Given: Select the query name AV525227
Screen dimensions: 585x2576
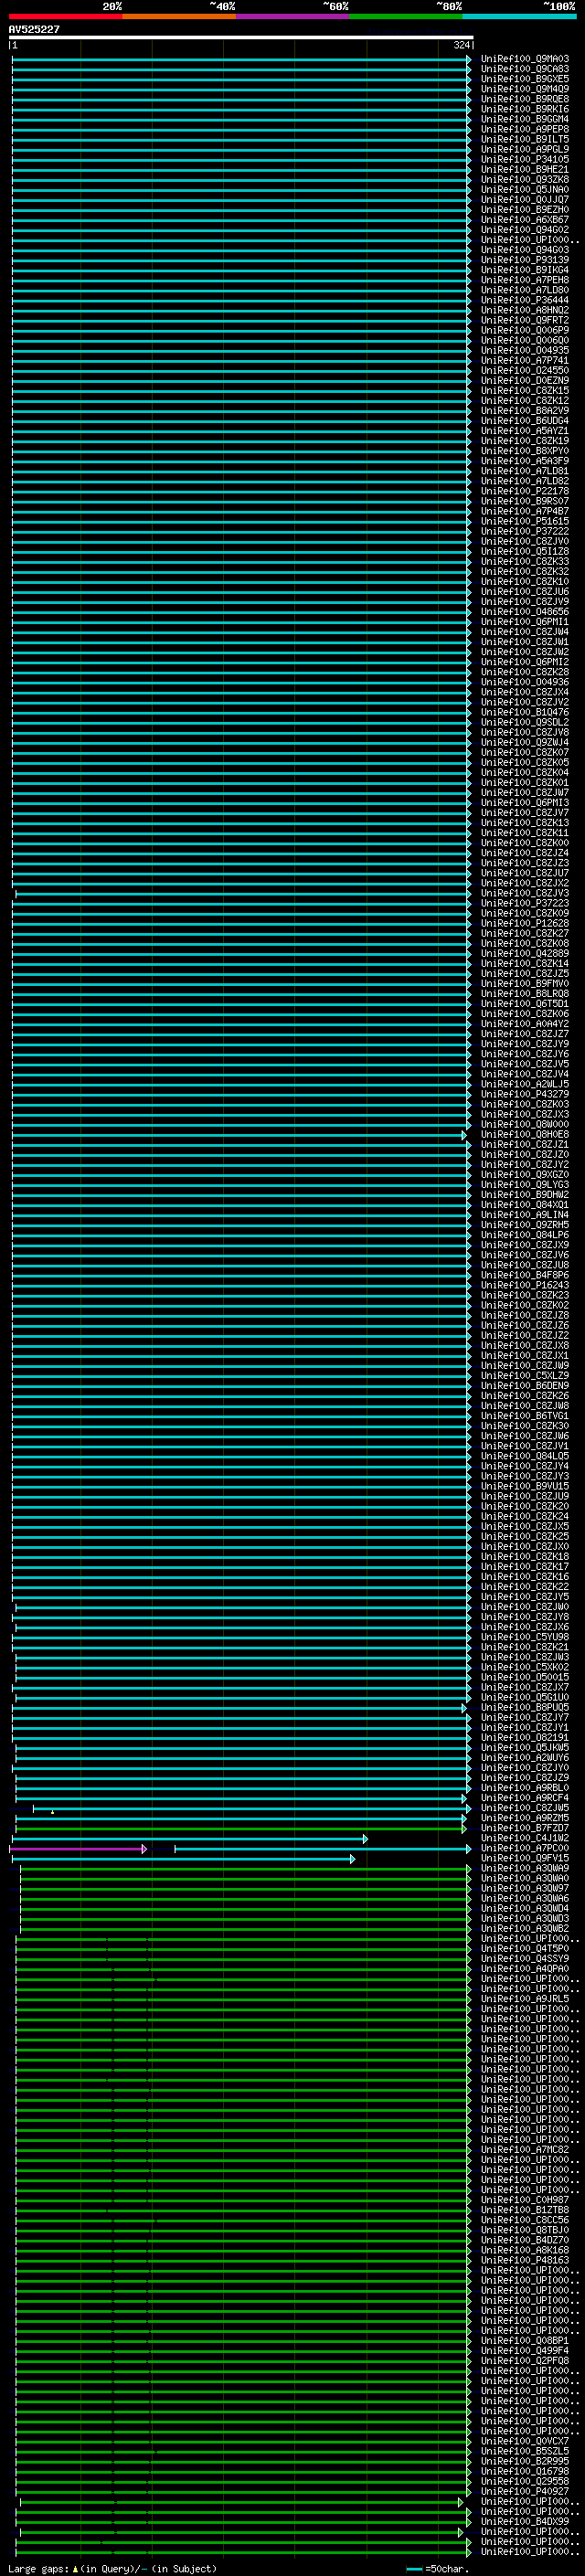Looking at the screenshot, I should click(x=34, y=29).
